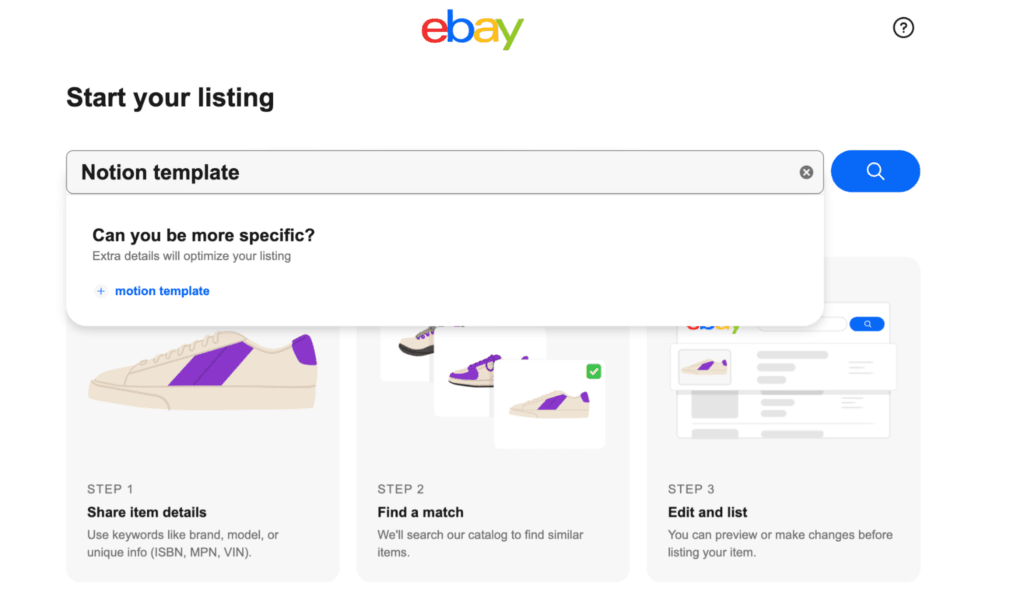
Task: Select the 'motion template' suggestion
Action: [161, 291]
